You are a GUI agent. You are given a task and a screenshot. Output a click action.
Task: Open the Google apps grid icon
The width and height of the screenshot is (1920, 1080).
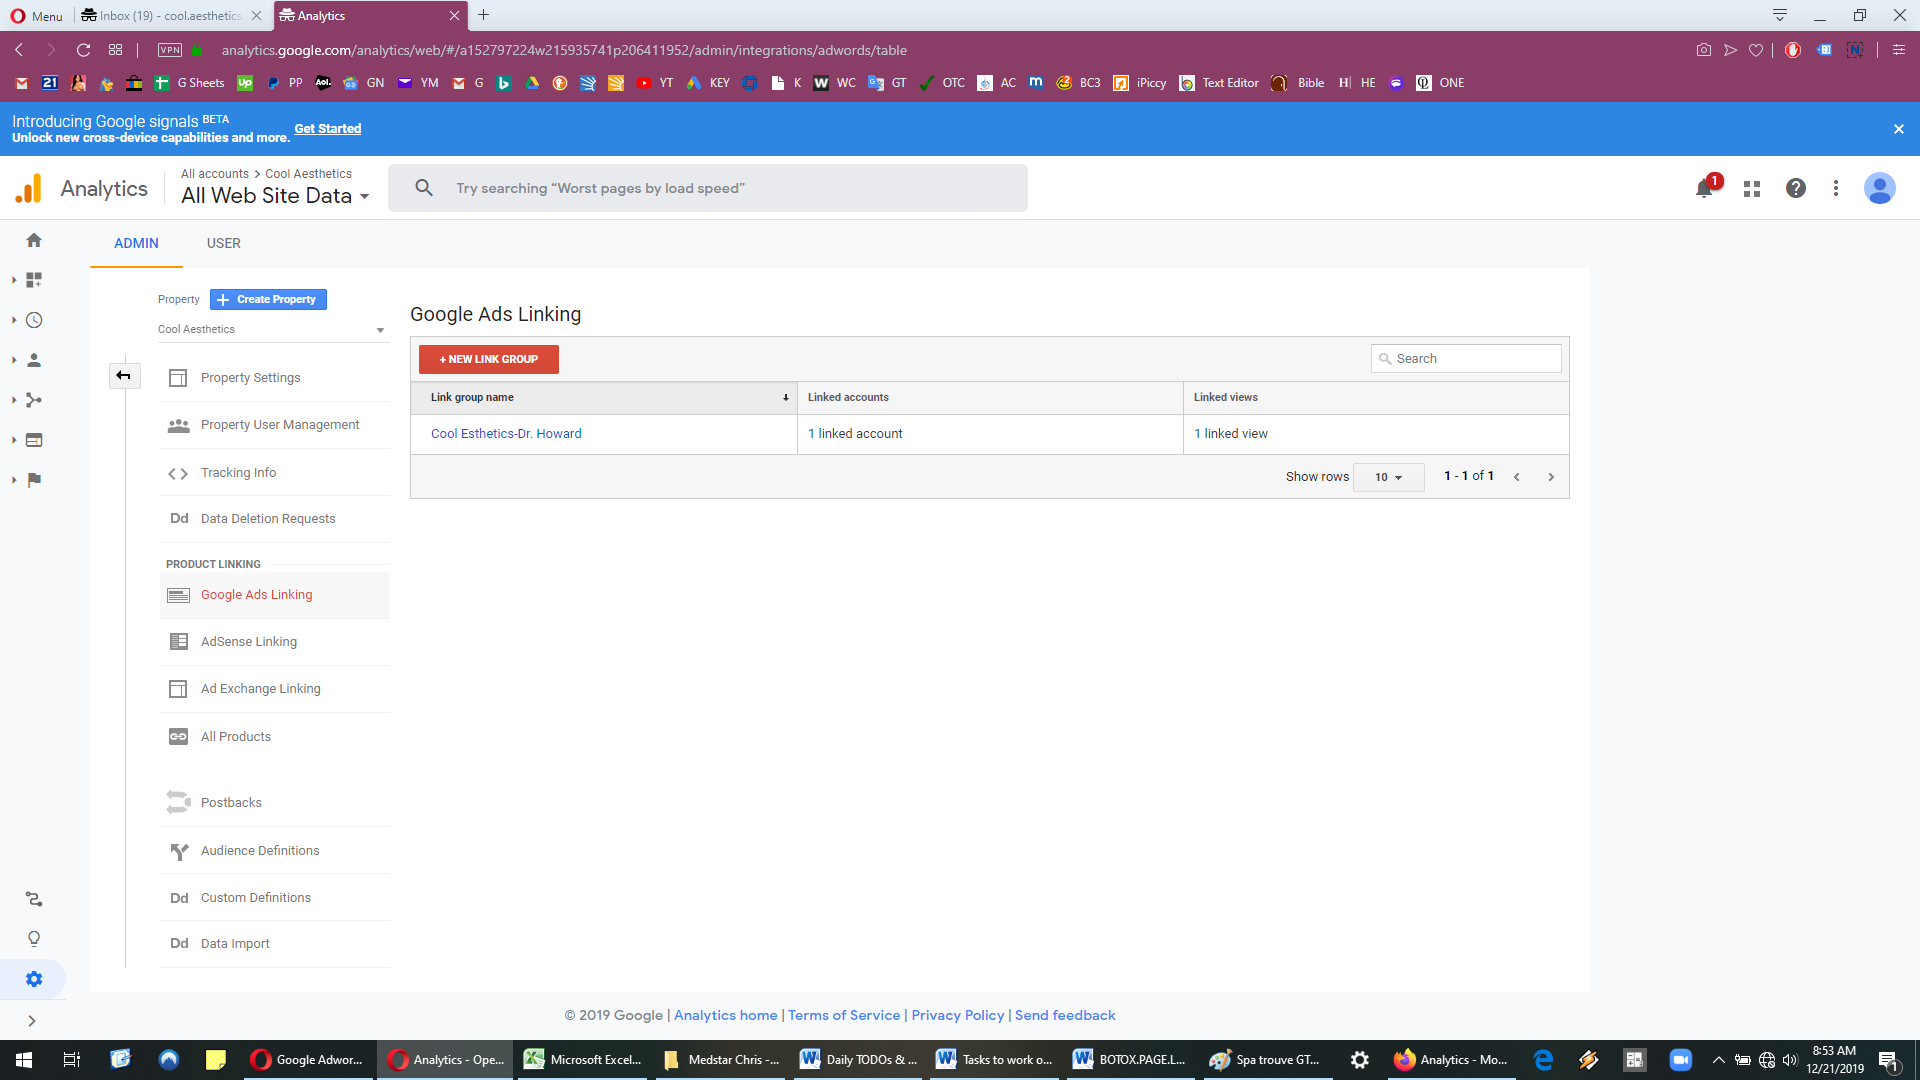pyautogui.click(x=1752, y=188)
